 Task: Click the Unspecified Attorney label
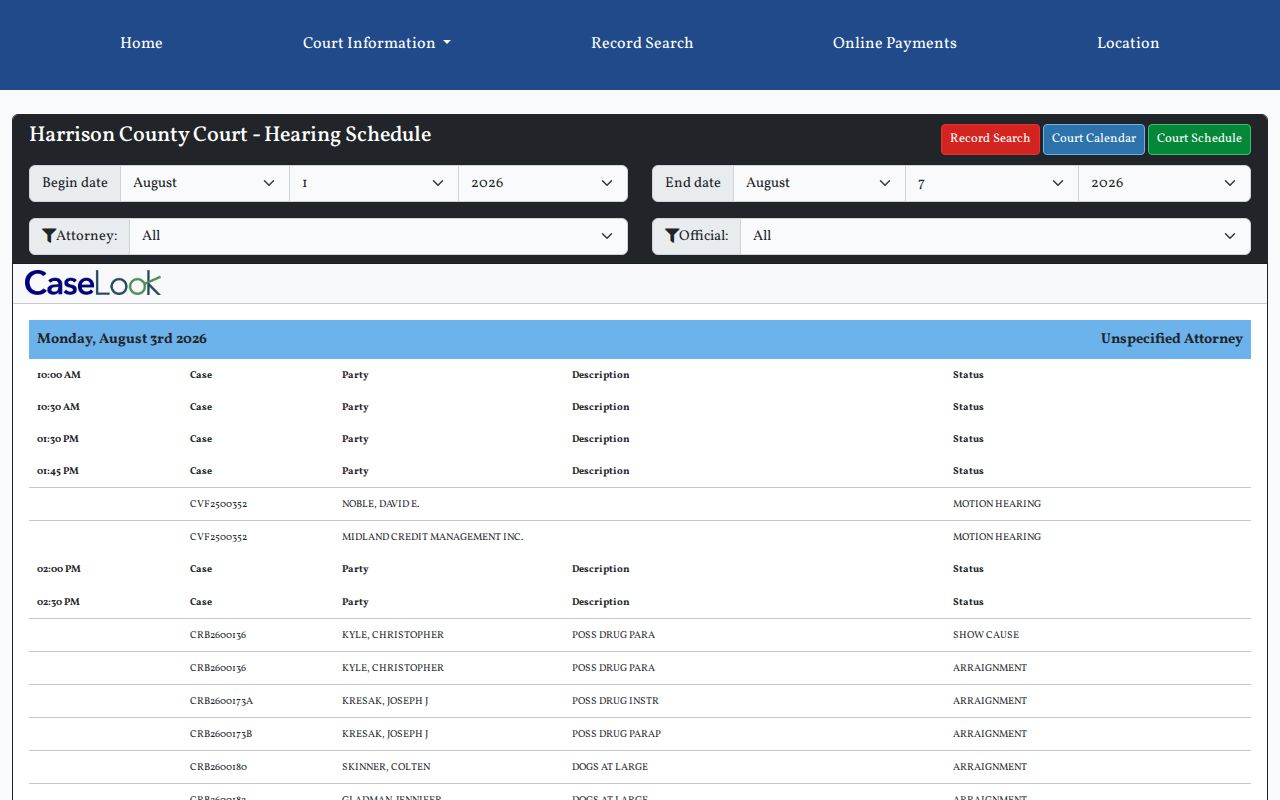pos(1172,339)
